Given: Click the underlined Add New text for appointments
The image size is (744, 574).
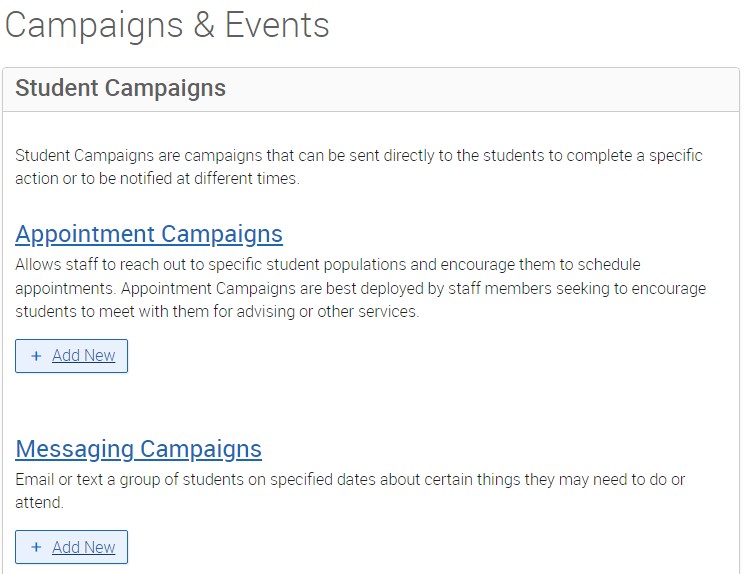Looking at the screenshot, I should pos(84,356).
